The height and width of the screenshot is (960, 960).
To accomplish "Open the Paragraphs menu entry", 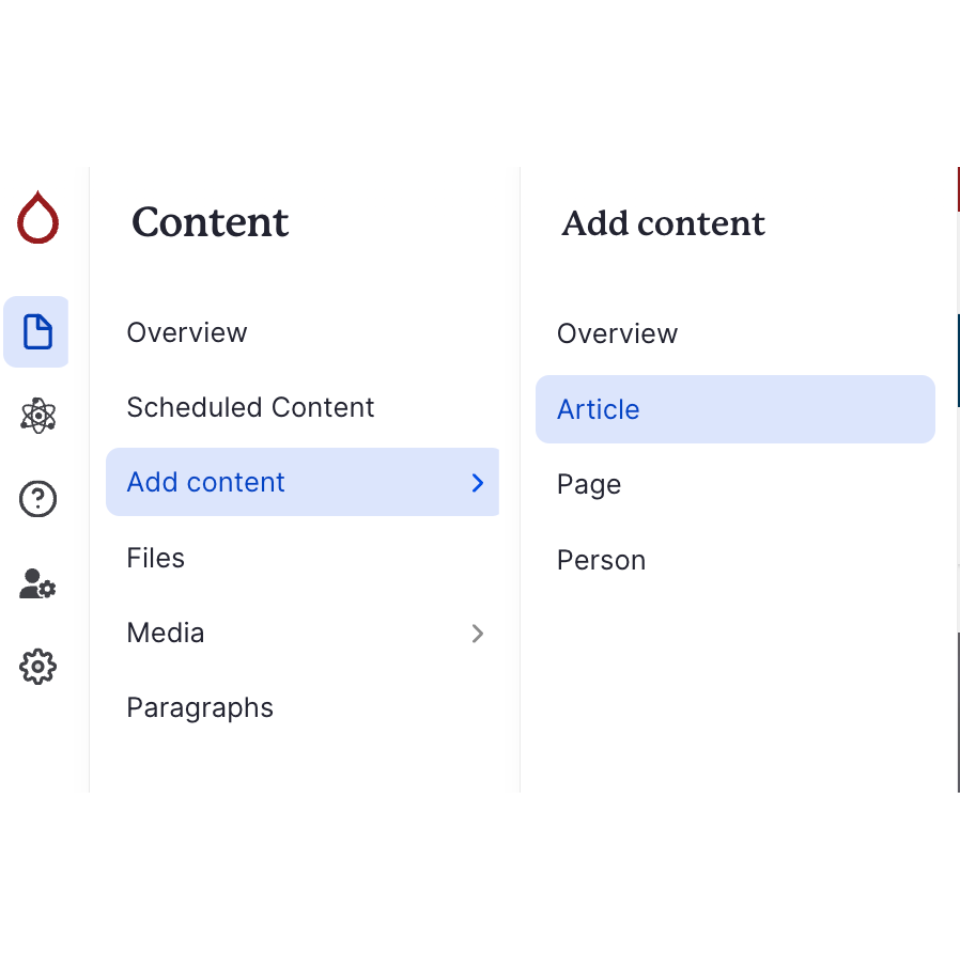I will coord(200,708).
